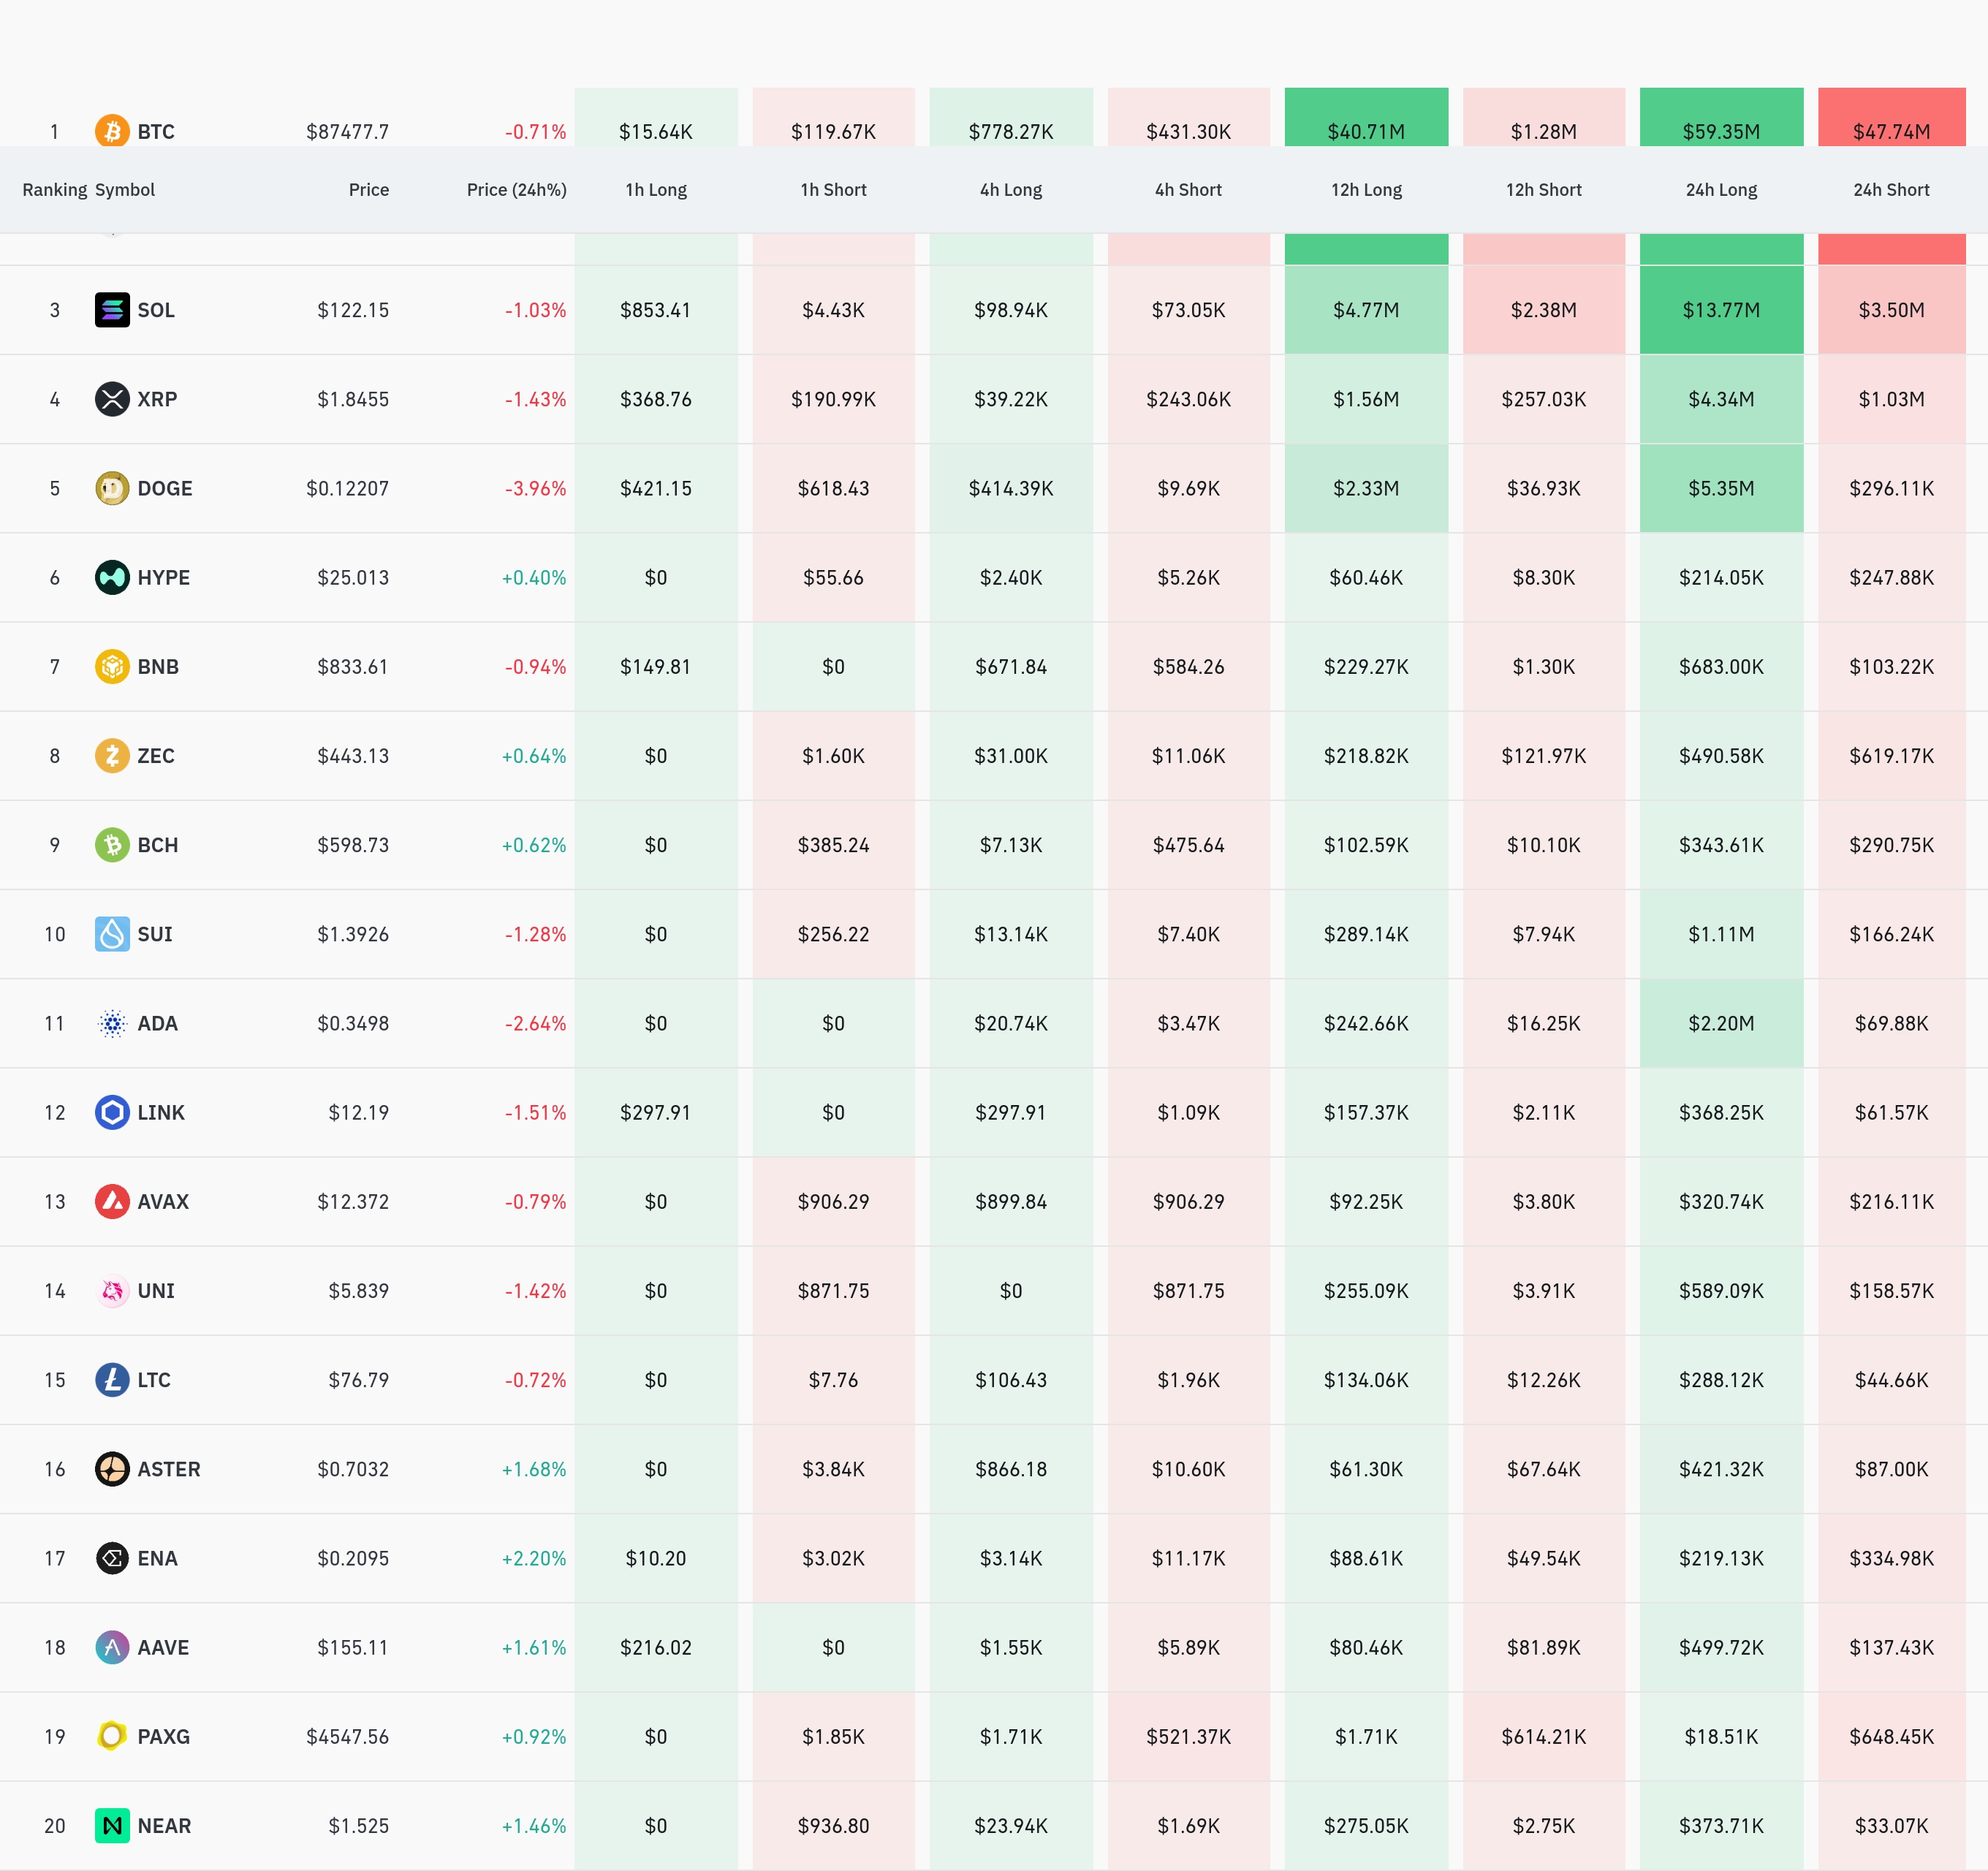1988x1871 pixels.
Task: Sort by Price (24h%) column header
Action: tap(516, 190)
